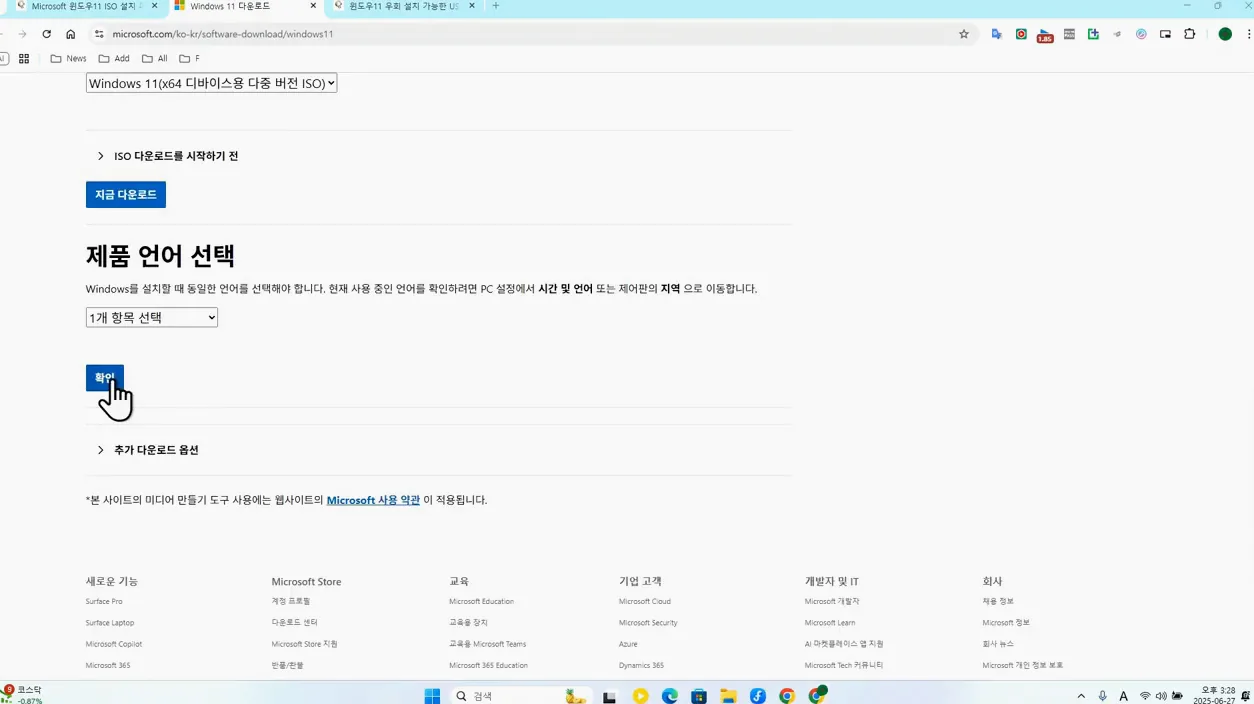Viewport: 1254px width, 704px height.
Task: Open the yellow play-button app on taskbar
Action: (x=640, y=696)
